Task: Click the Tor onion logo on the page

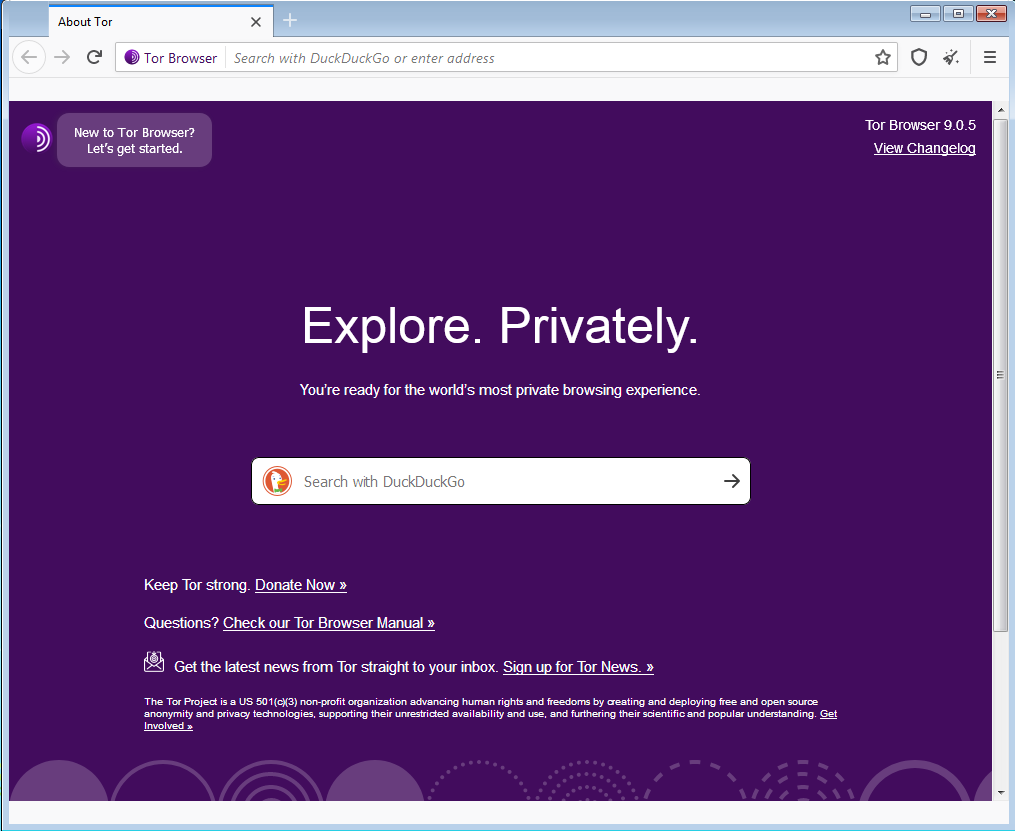Action: coord(36,138)
